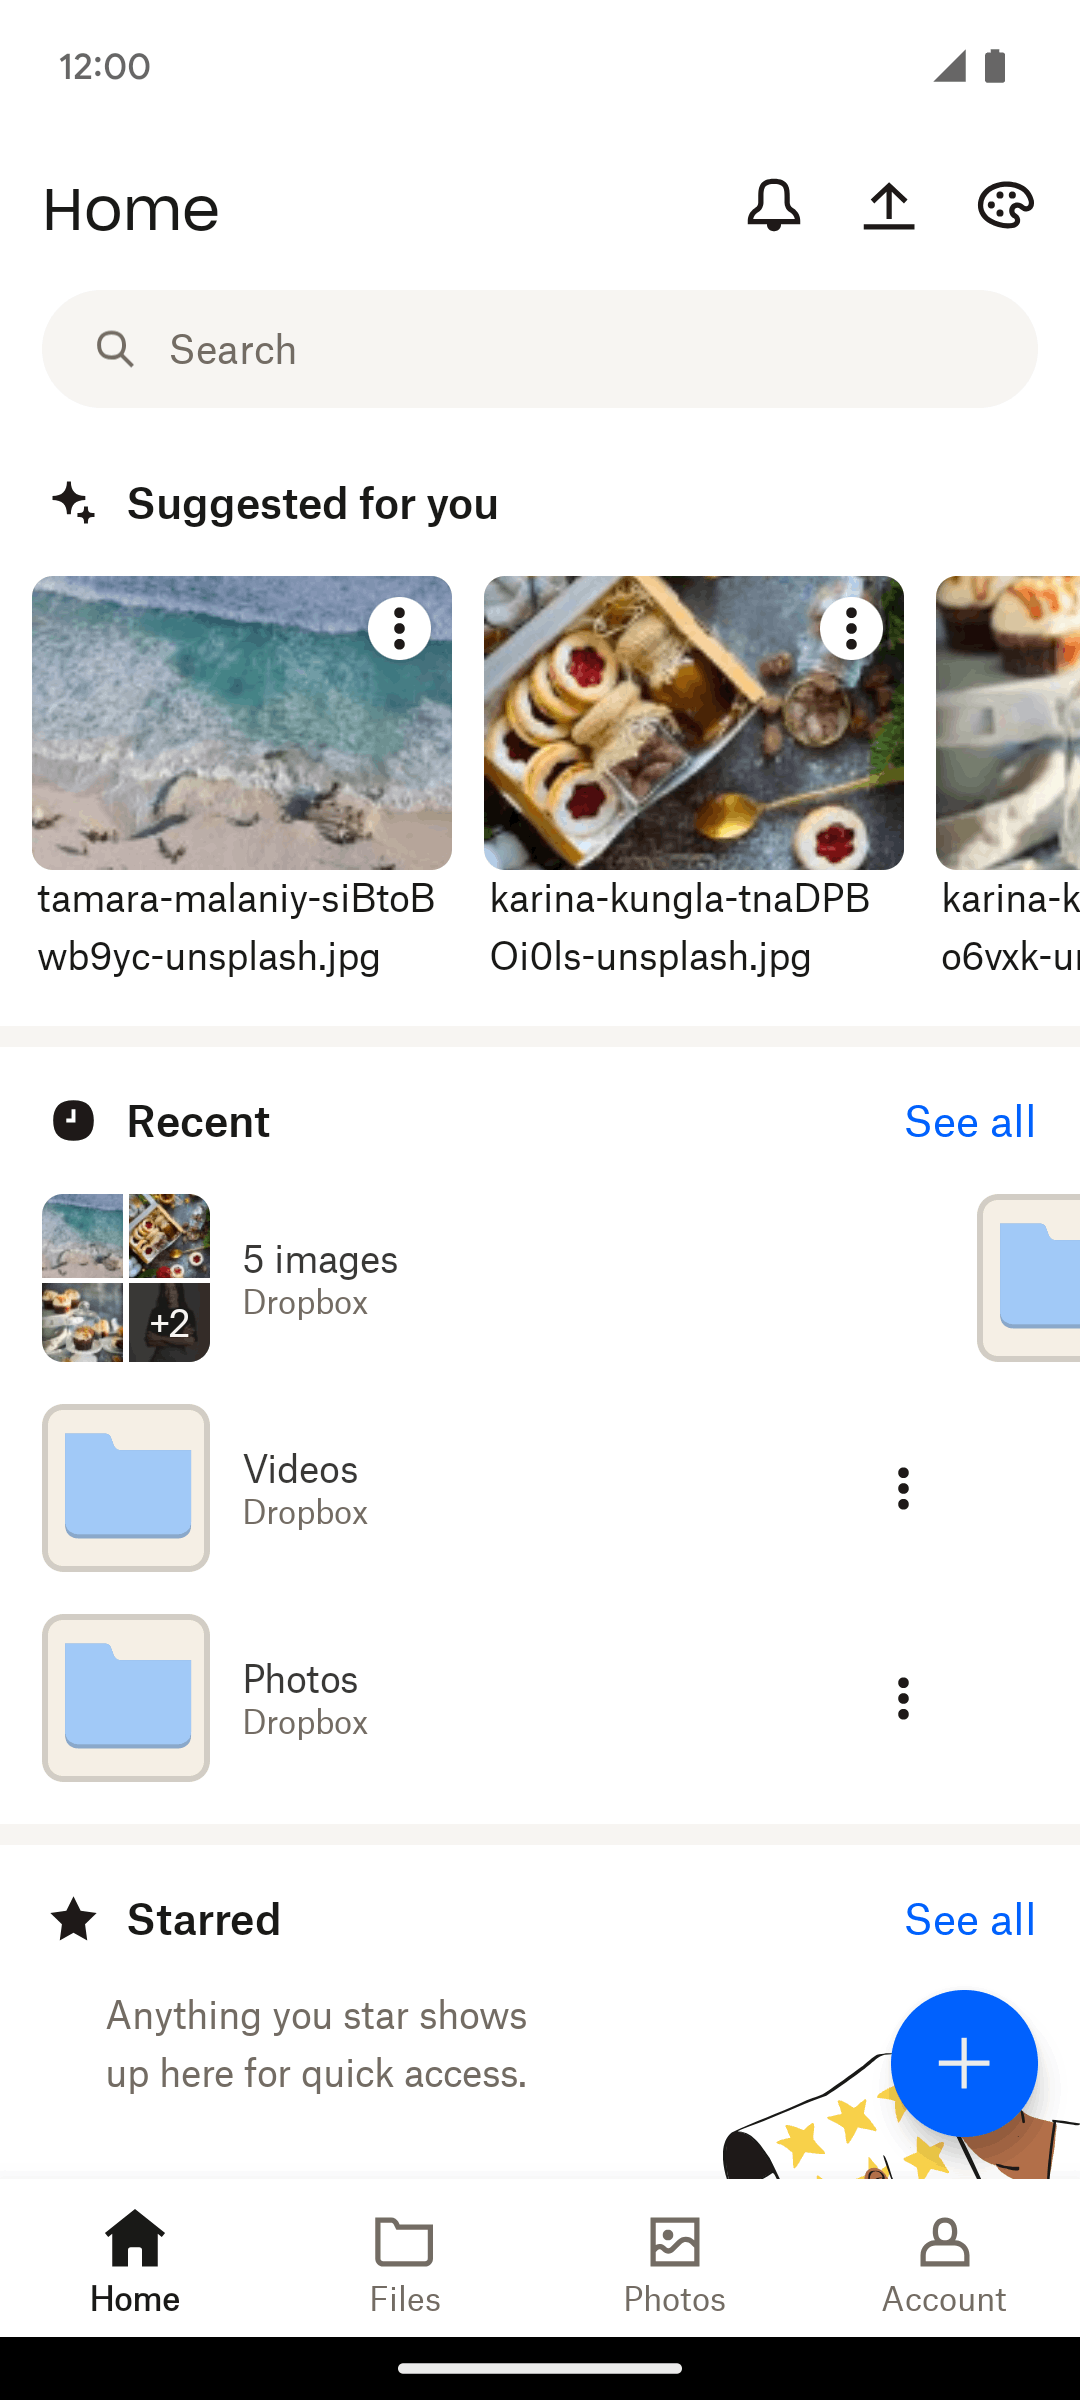The image size is (1080, 2400).
Task: Click tamara-malaniy-siBtoBwb9yc-unsplash.jpg file name
Action: point(237,928)
